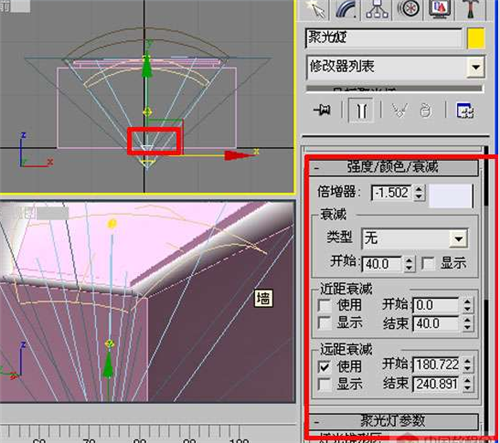The image size is (500, 443).
Task: Toggle Show End Result icon
Action: pos(361,110)
